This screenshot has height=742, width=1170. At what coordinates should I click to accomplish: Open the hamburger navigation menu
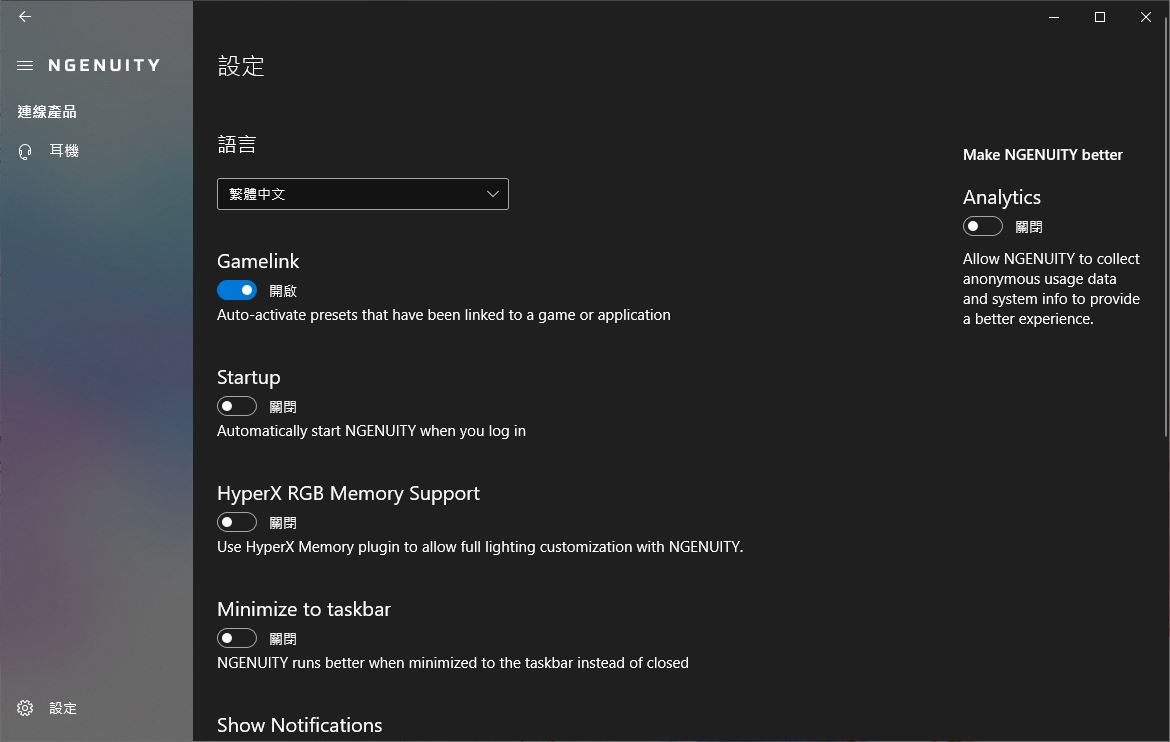[25, 66]
